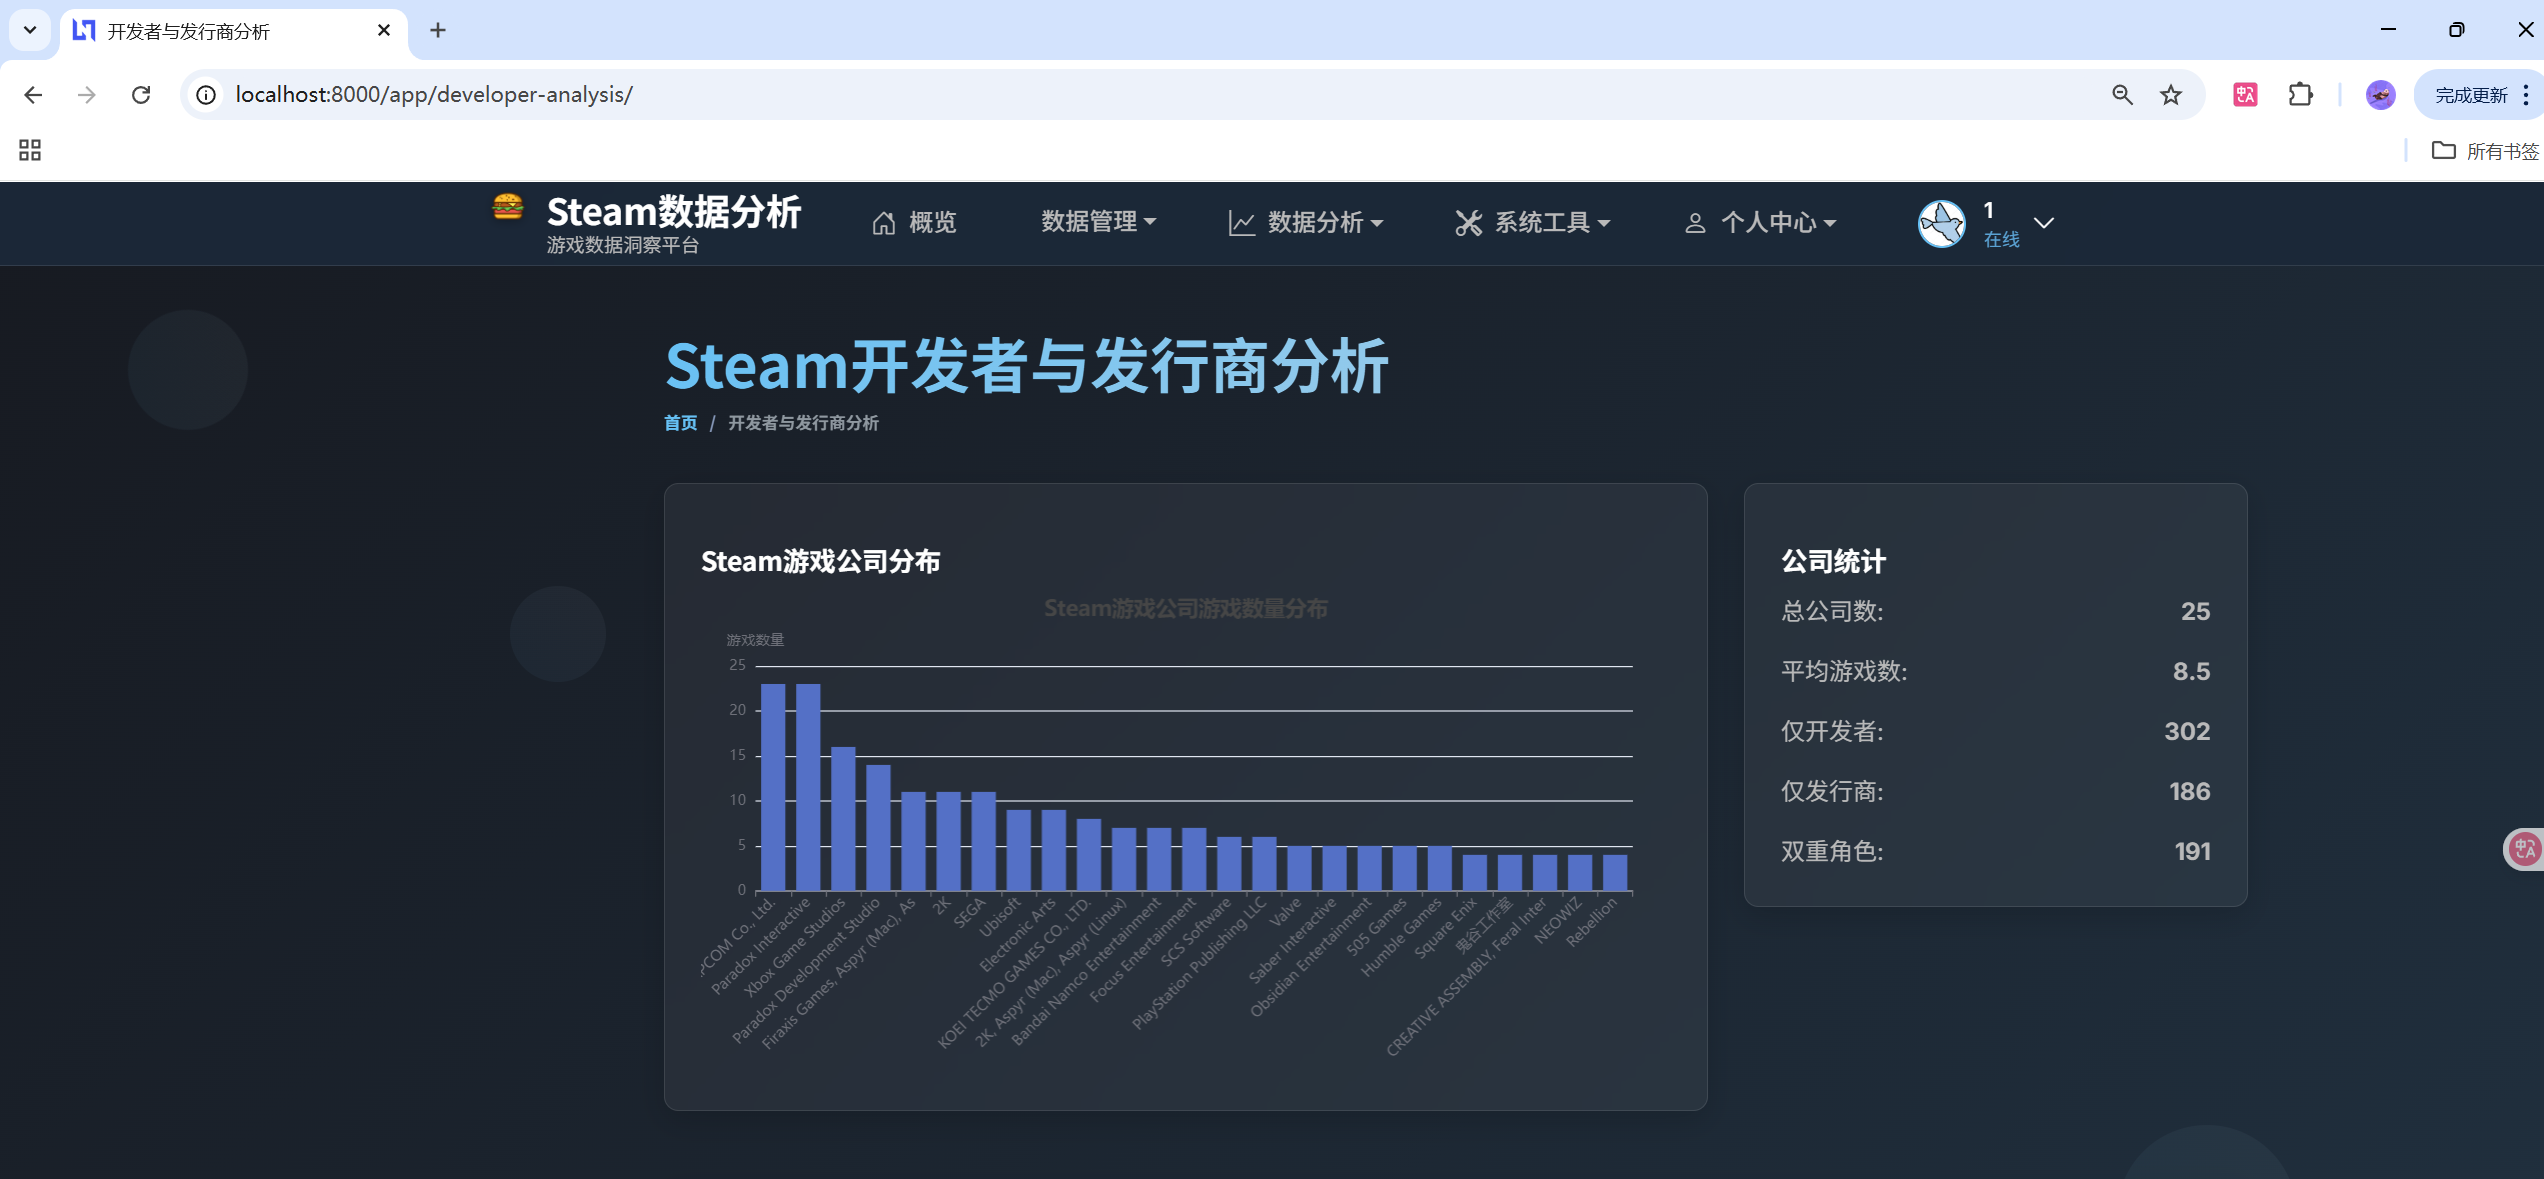Click the burger logo icon
Screen dimensions: 2544x1179
click(x=508, y=207)
